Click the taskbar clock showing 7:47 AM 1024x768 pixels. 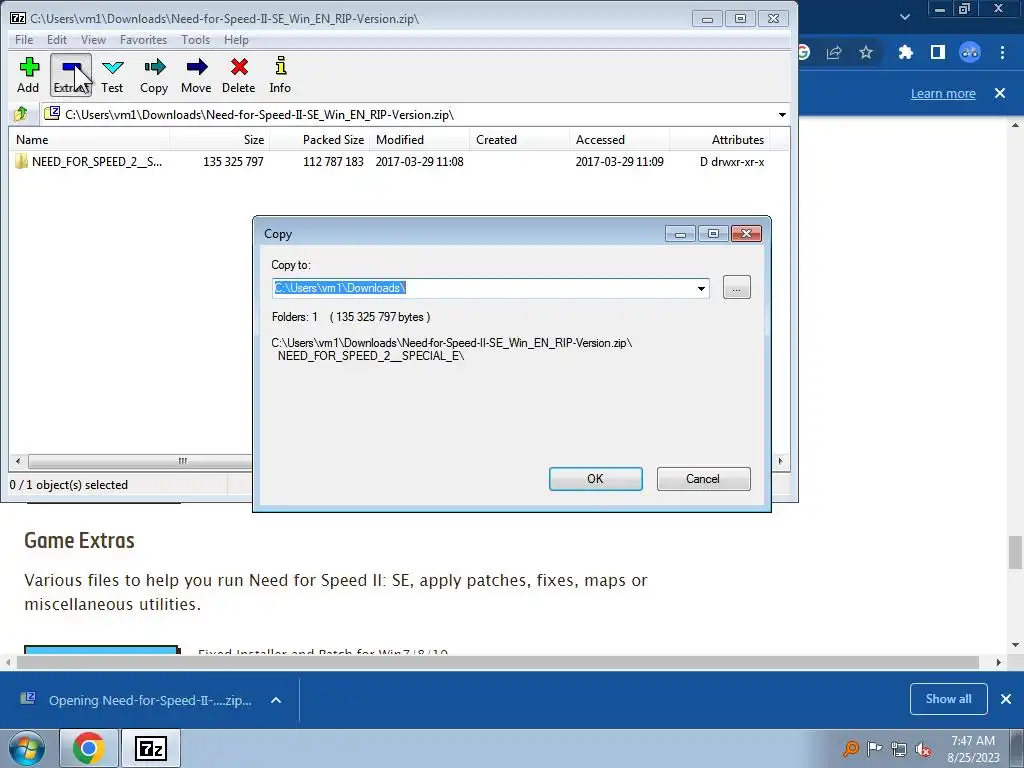973,748
